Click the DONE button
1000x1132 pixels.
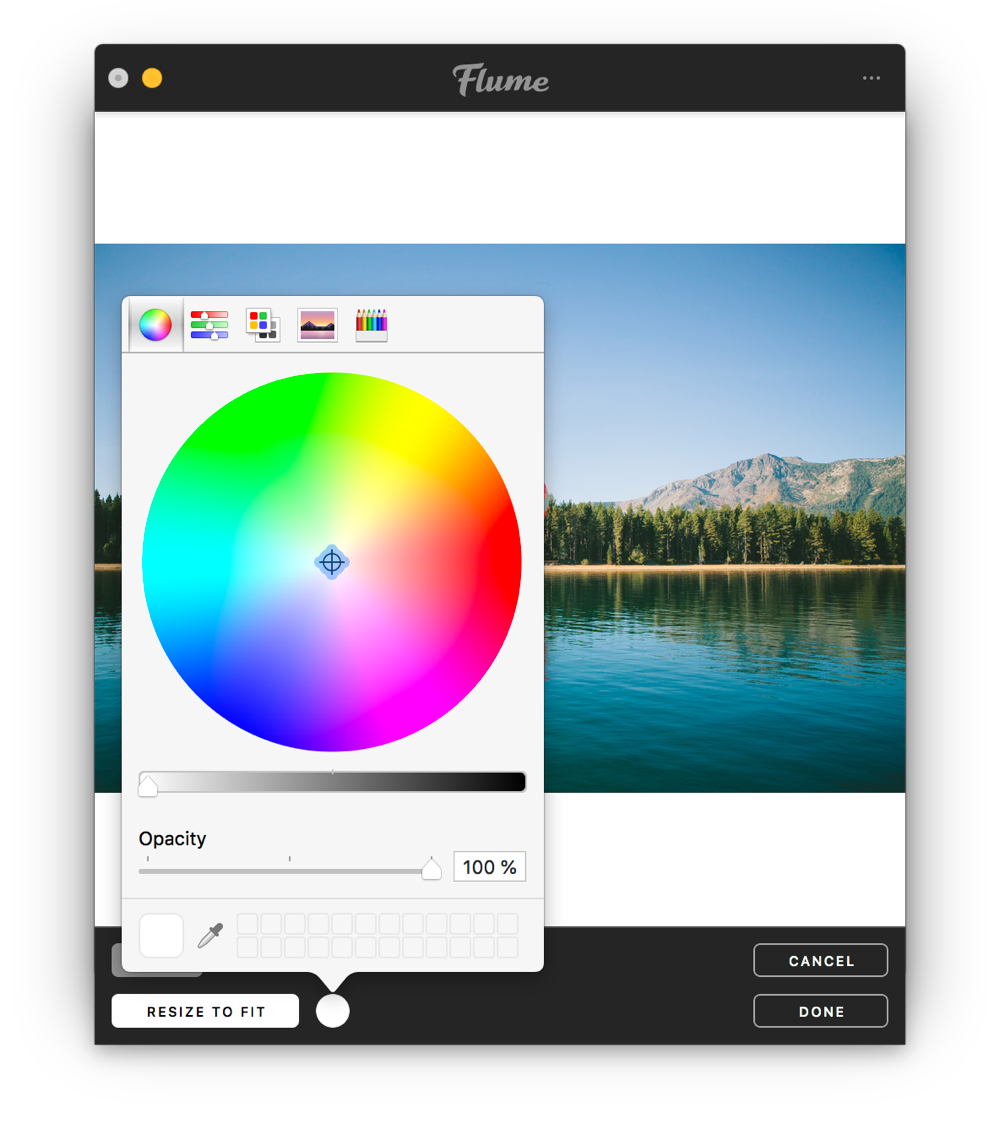coord(821,1011)
